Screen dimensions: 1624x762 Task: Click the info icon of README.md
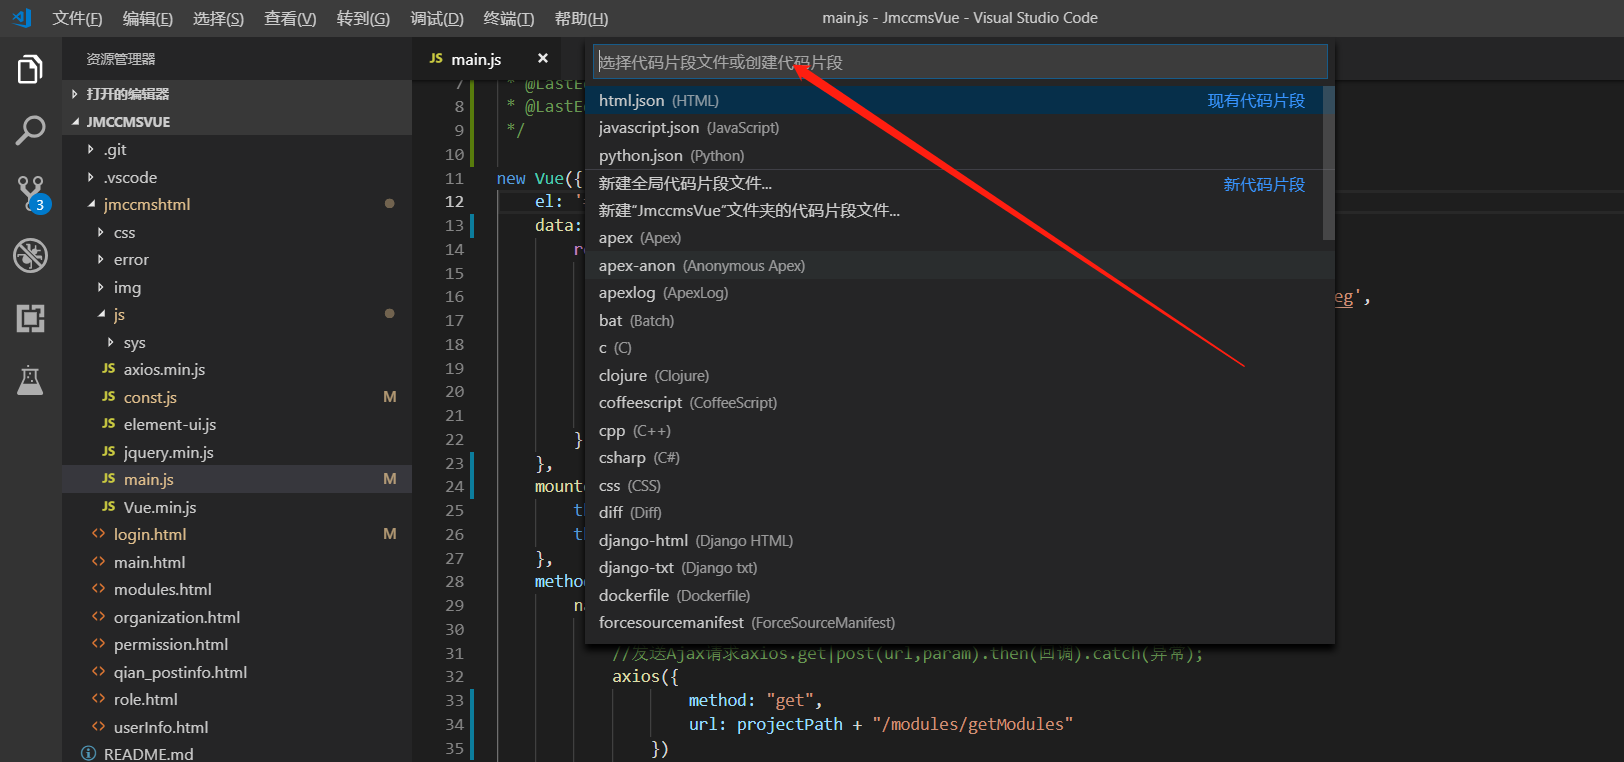(88, 753)
